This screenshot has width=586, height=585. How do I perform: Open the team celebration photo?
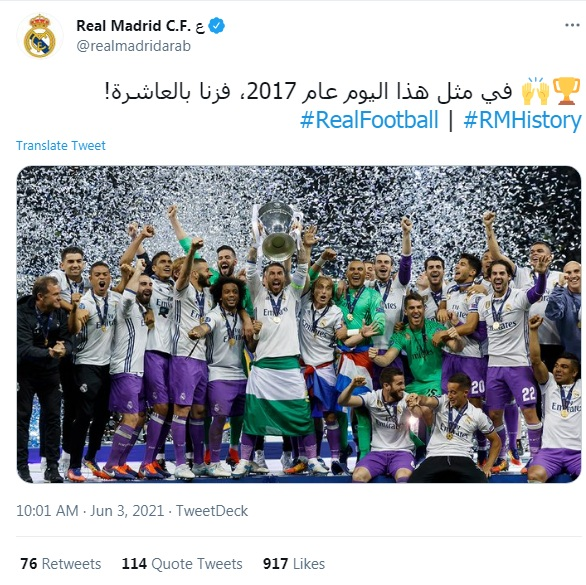click(299, 324)
